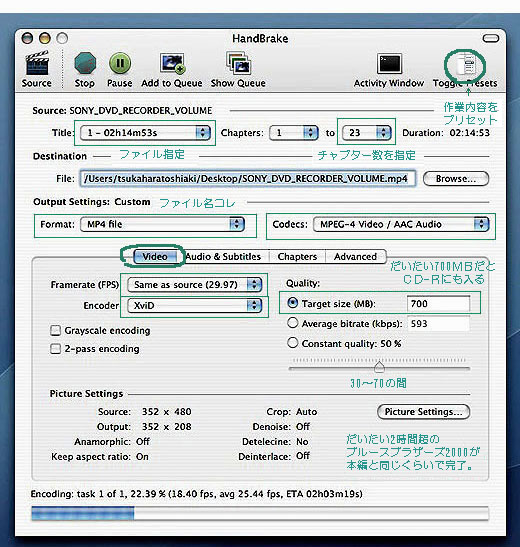The image size is (520, 547).
Task: Open the Encoder dropdown XviD
Action: click(195, 306)
